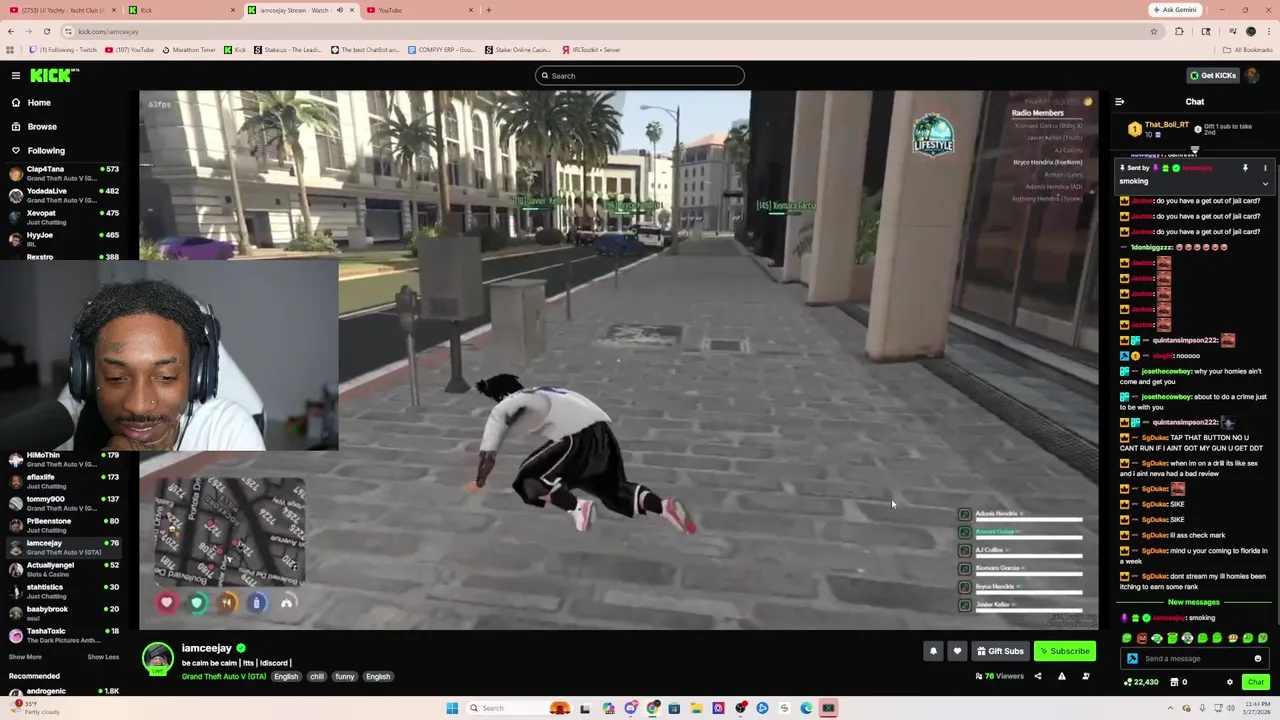Image resolution: width=1280 pixels, height=720 pixels.
Task: Collapse gift leaderboard handle
Action: tap(1194, 150)
